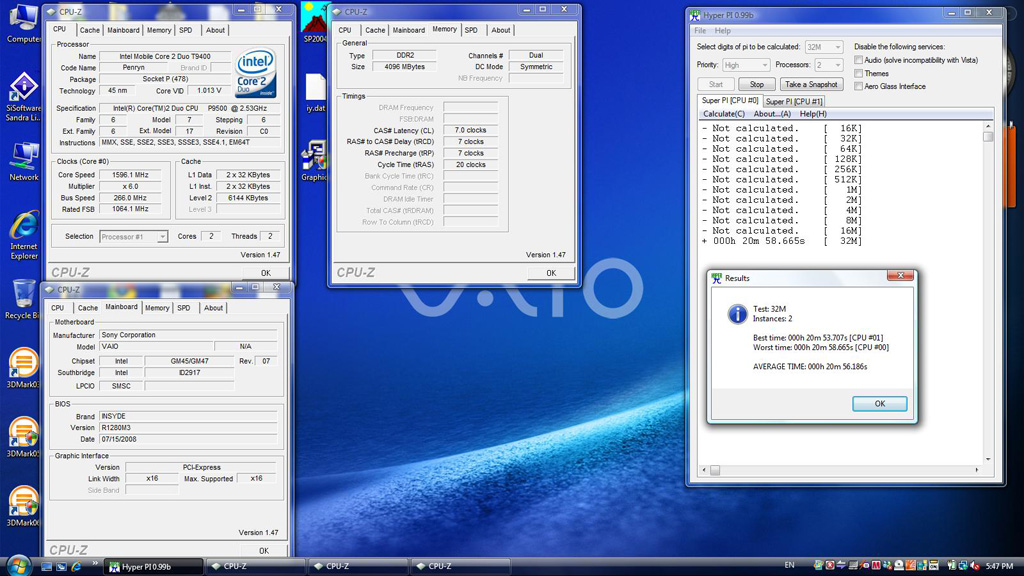Click the CAS# Latency 7.0 clocks value

pos(470,130)
